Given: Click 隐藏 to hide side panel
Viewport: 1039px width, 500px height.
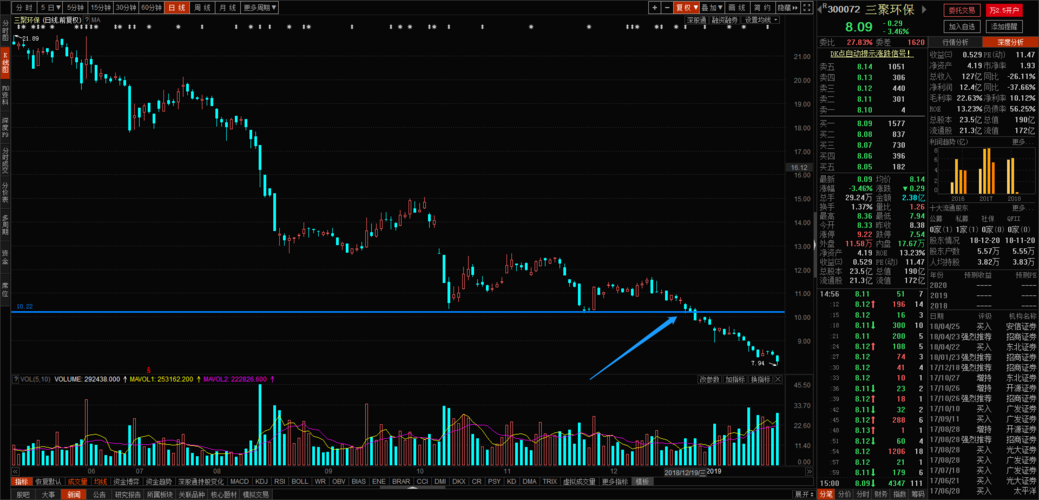Looking at the screenshot, I should (x=786, y=7).
